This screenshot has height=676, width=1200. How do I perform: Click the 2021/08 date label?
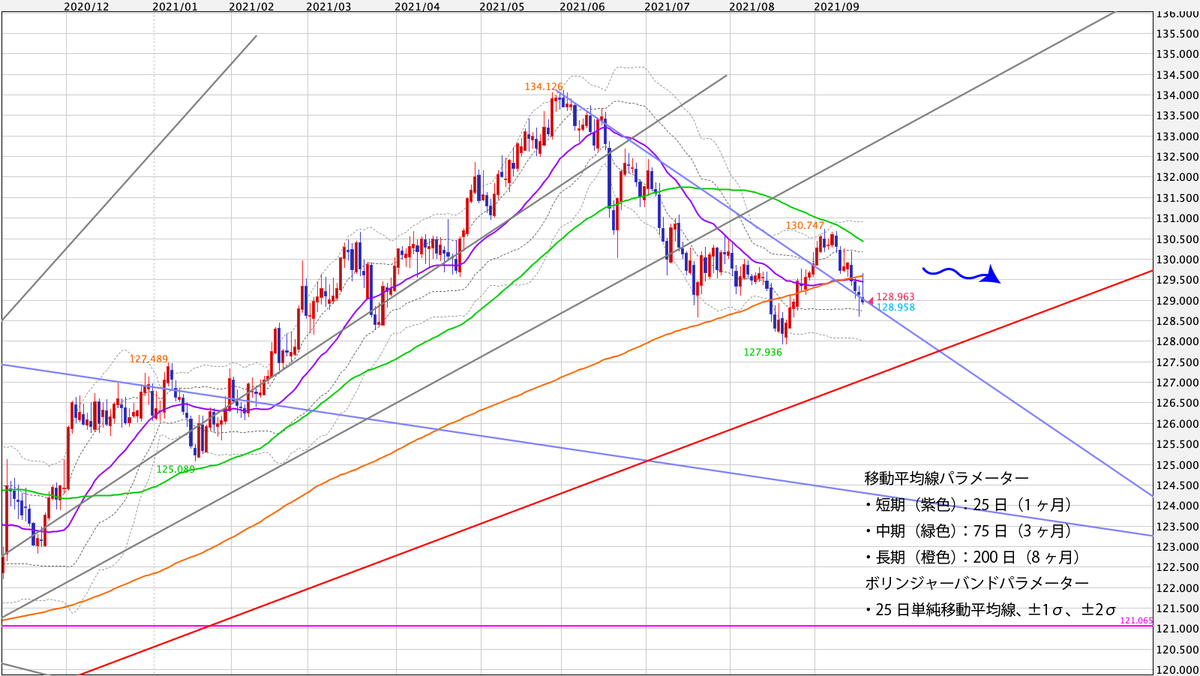point(753,6)
